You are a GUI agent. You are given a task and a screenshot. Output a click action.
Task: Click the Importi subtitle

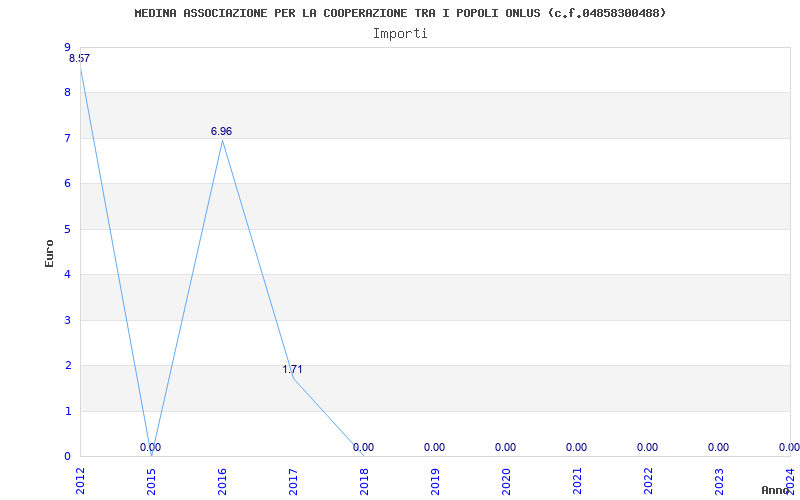[400, 34]
